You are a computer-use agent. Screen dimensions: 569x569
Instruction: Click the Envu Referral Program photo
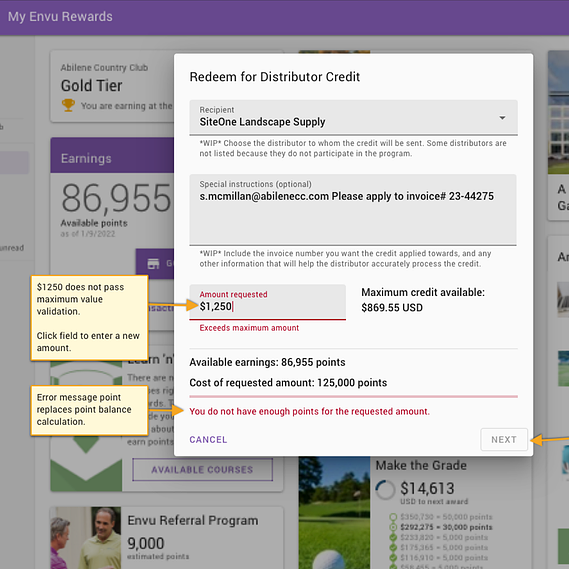86,538
